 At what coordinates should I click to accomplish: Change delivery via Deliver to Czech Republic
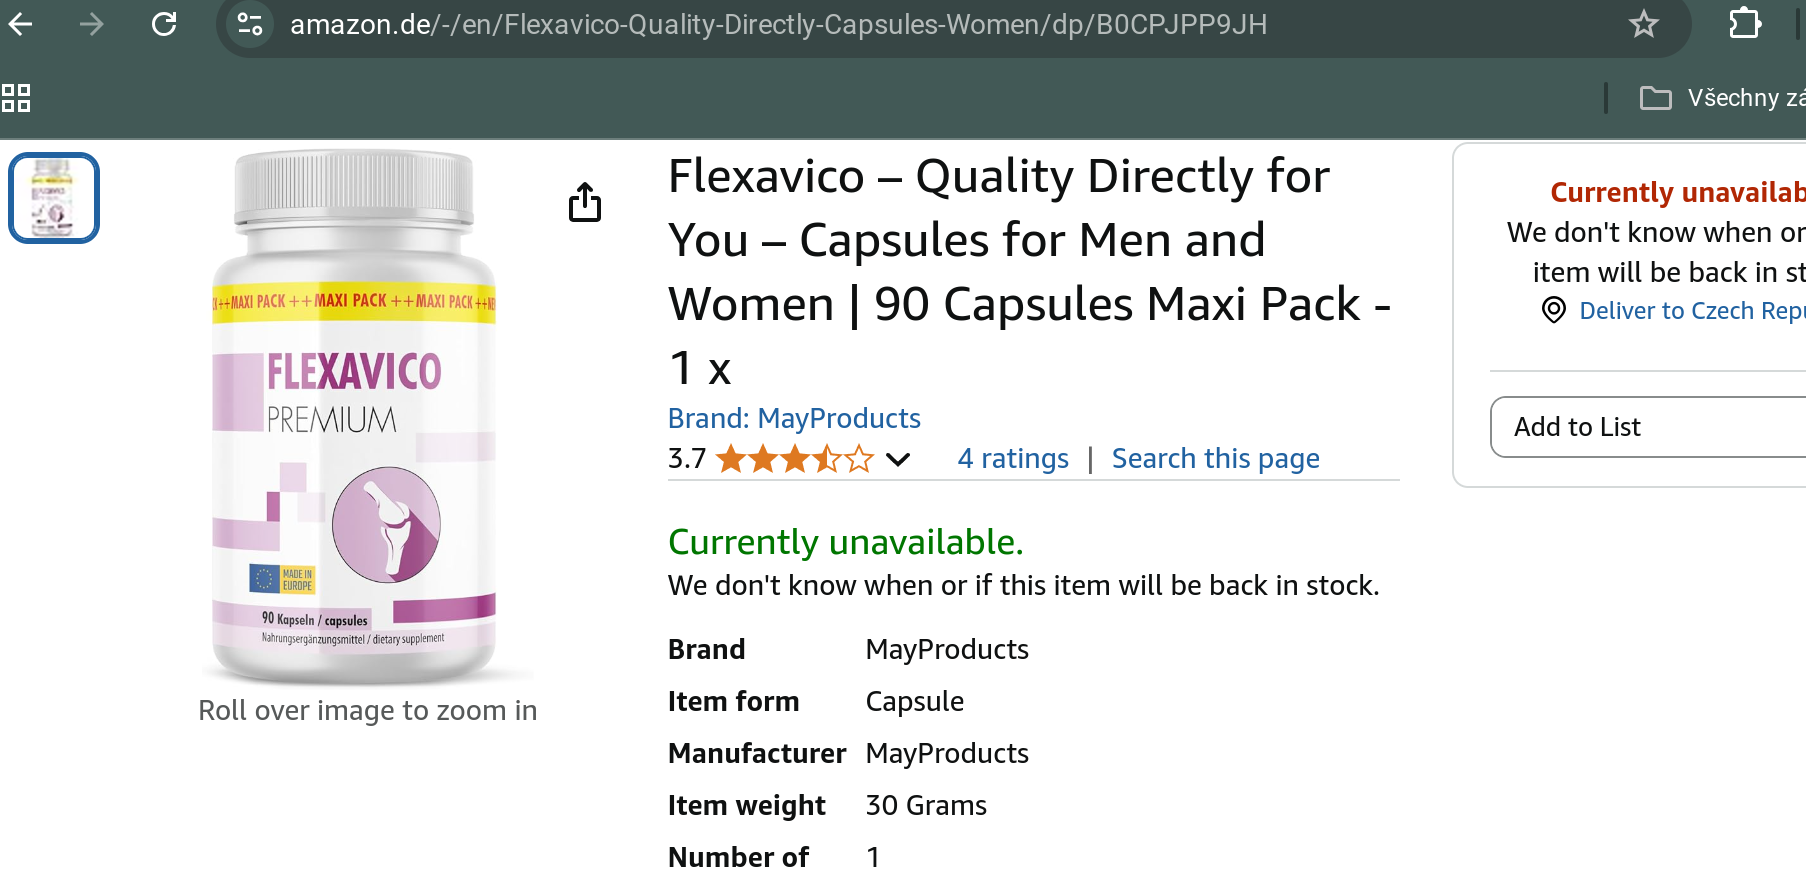click(x=1692, y=311)
